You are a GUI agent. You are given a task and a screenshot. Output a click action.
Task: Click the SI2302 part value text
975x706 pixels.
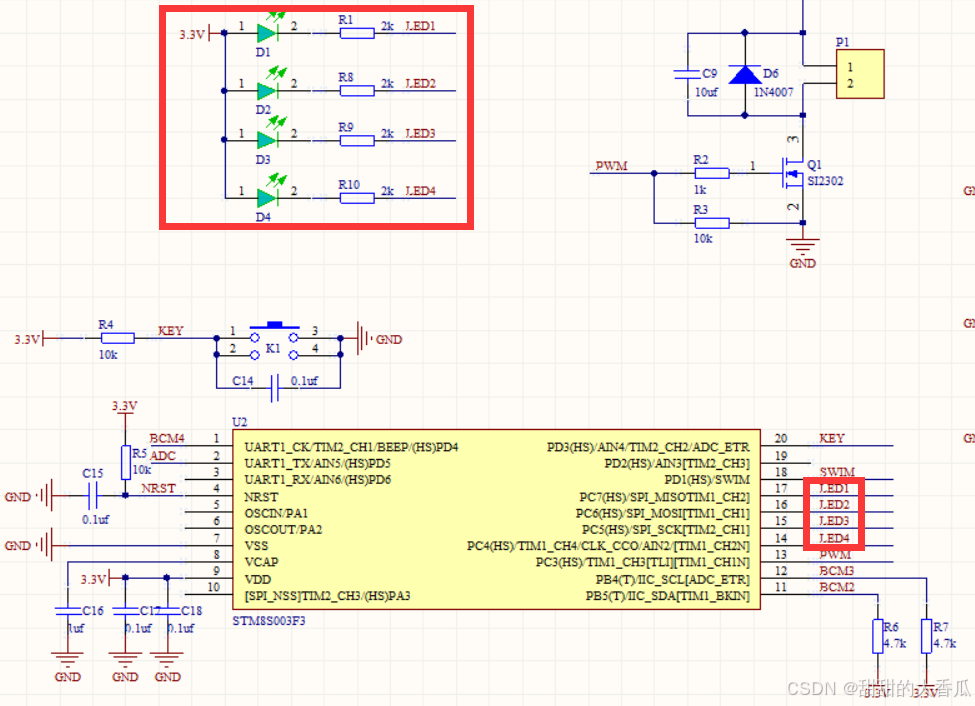[x=825, y=181]
